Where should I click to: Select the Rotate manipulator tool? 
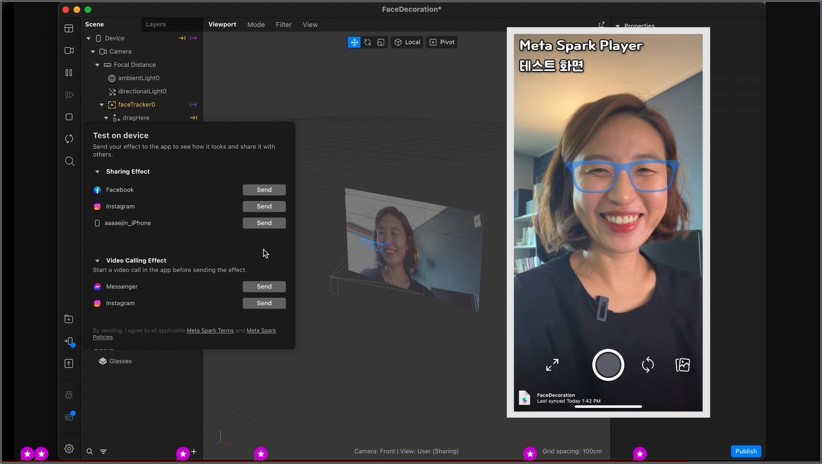pos(367,42)
